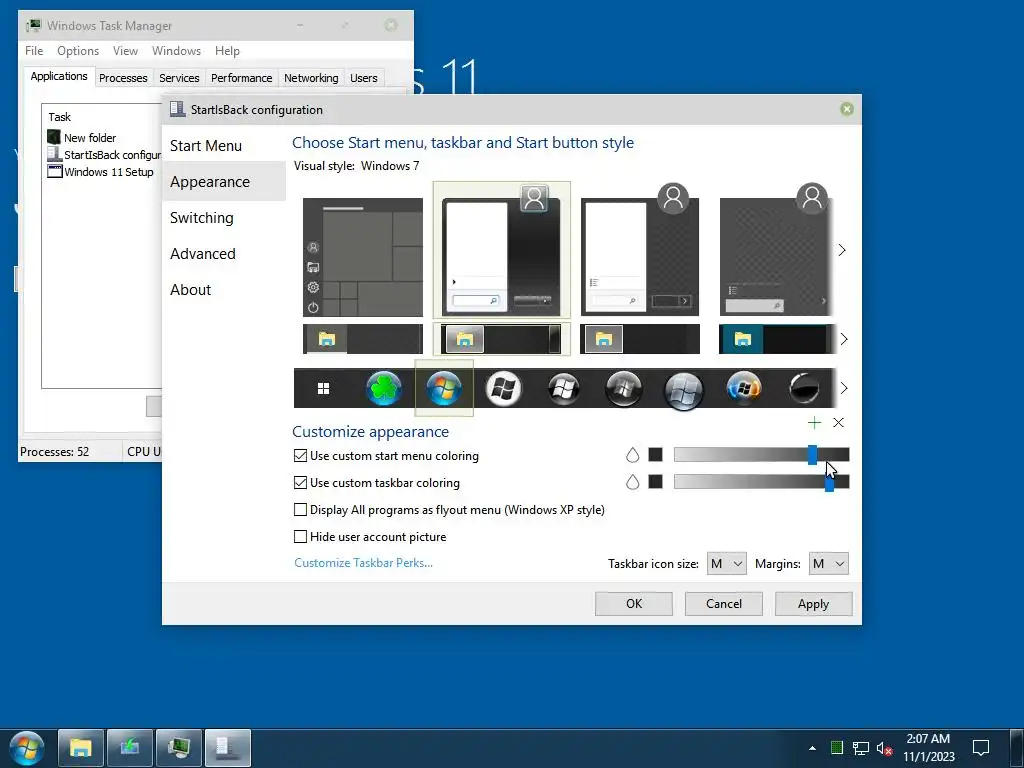Viewport: 1024px width, 768px height.
Task: Select the Windows 7 colored start orb
Action: tap(444, 388)
